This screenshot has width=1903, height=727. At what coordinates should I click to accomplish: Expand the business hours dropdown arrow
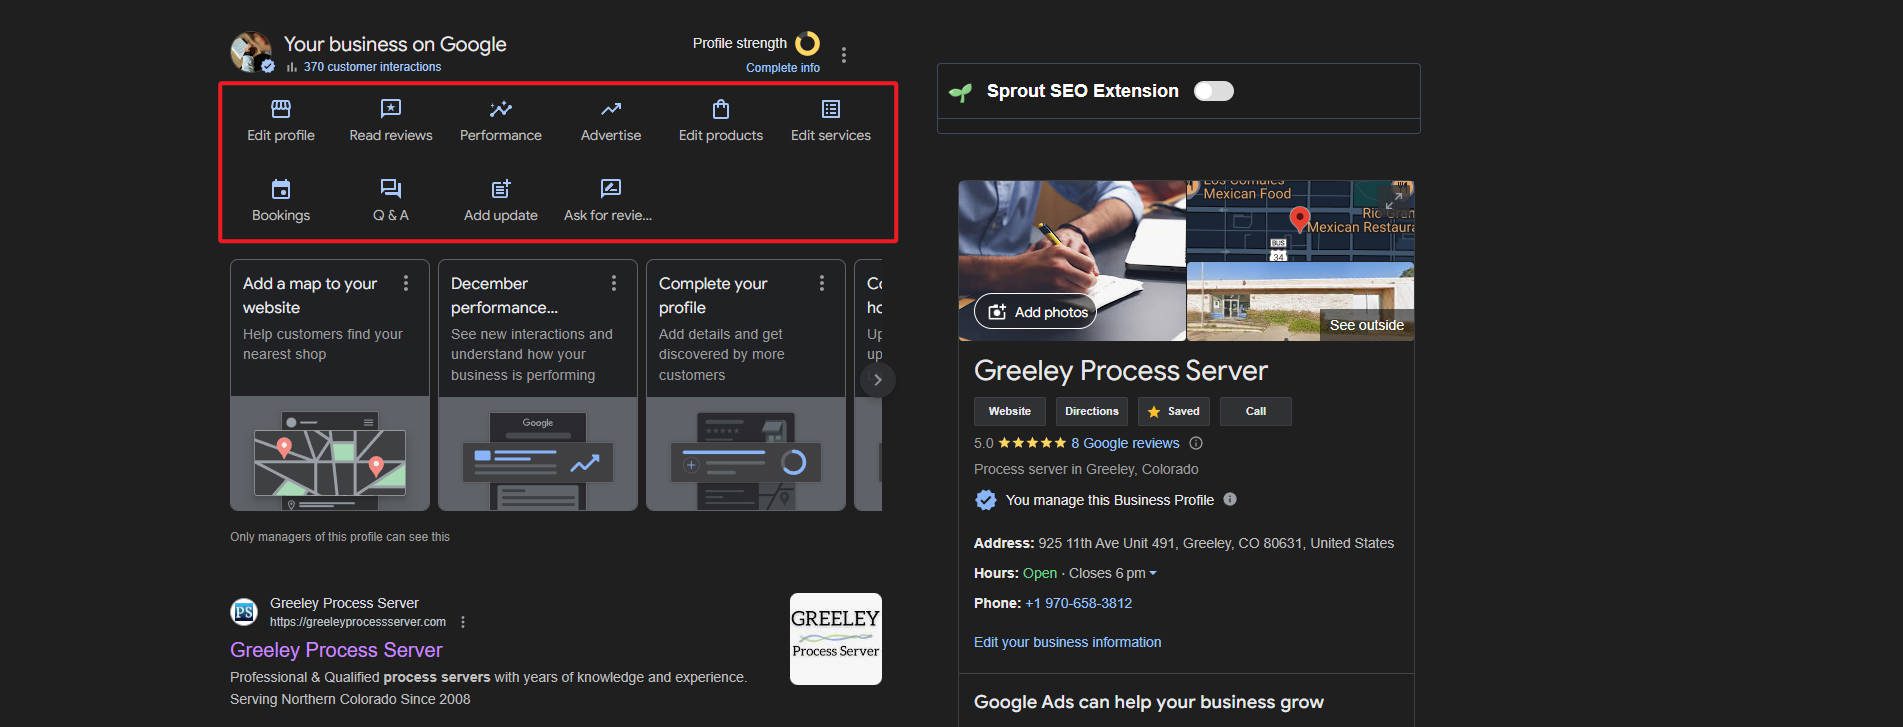tap(1153, 574)
